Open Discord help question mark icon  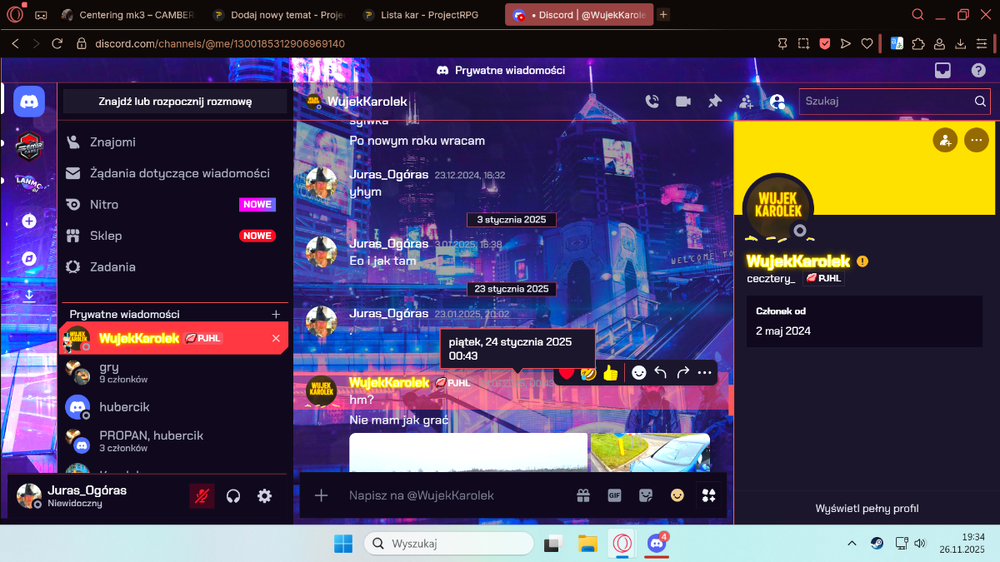point(978,70)
